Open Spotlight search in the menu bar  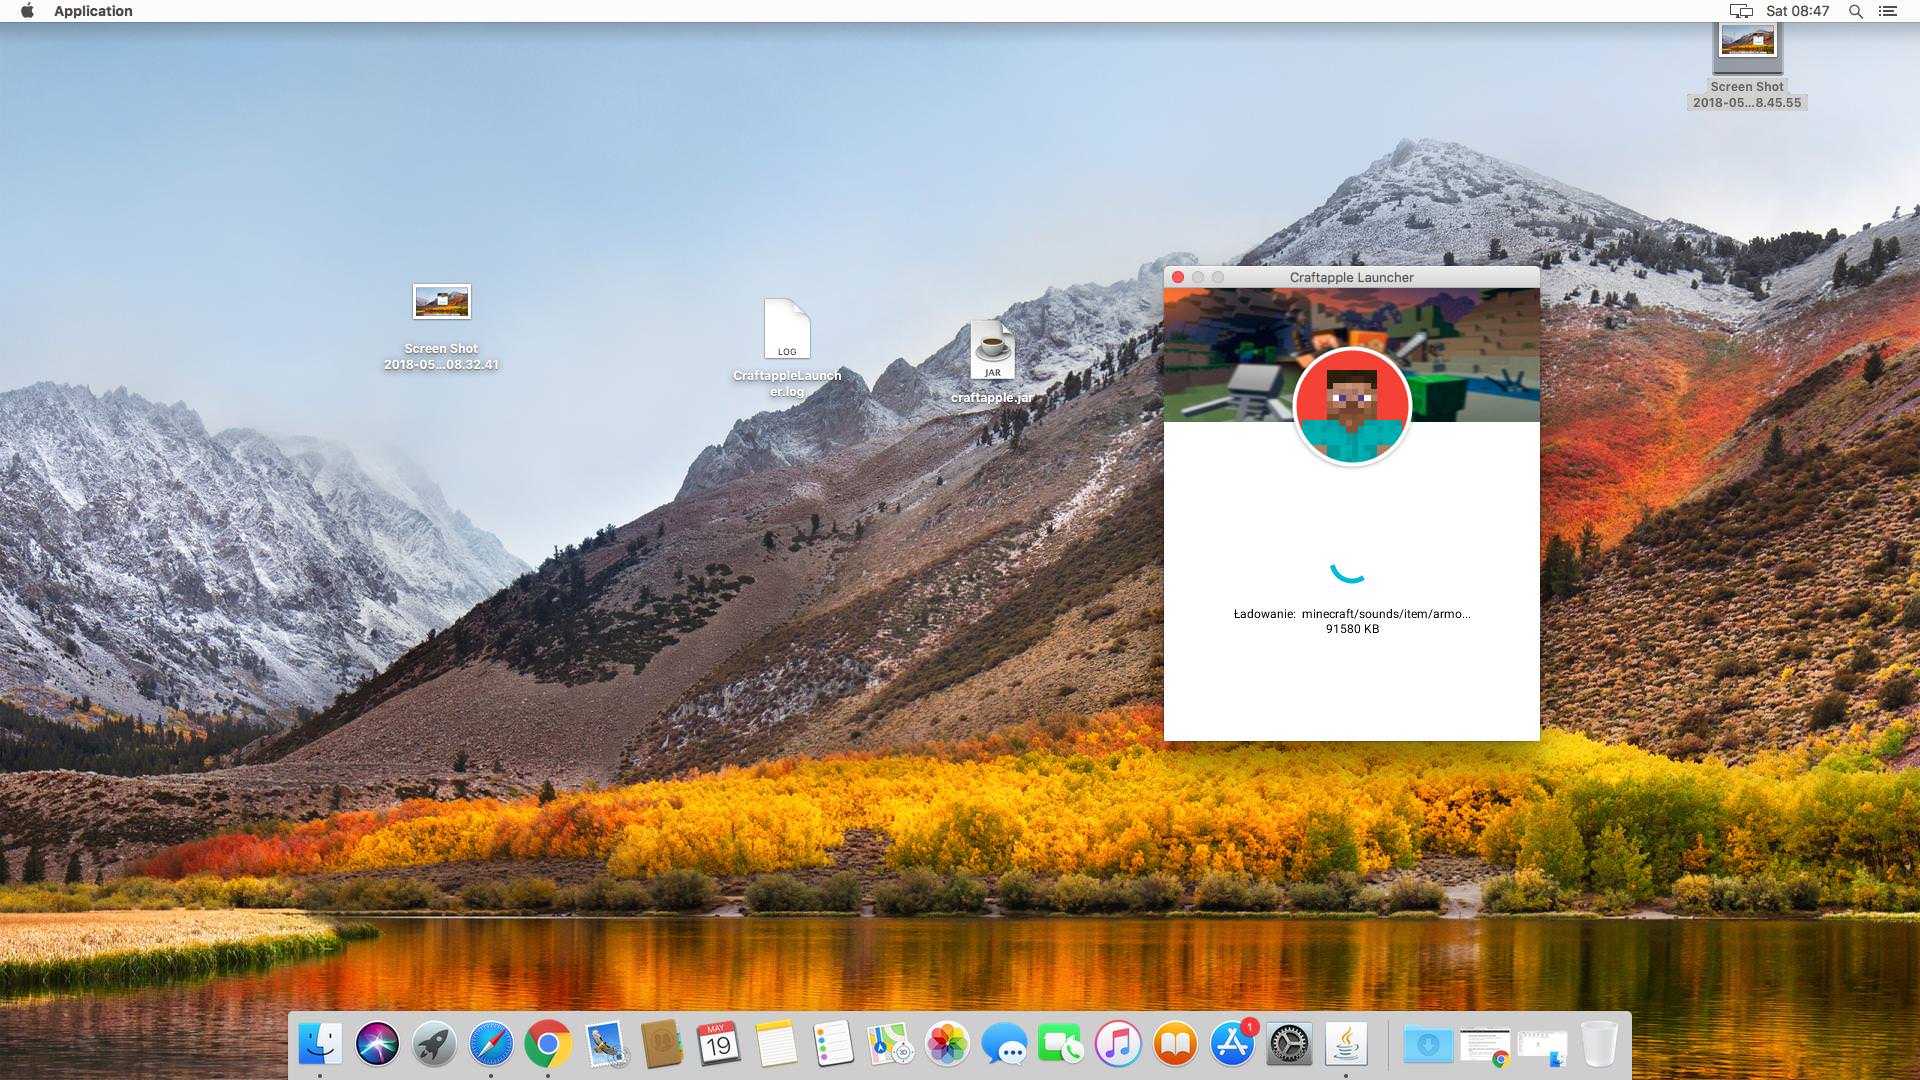pyautogui.click(x=1855, y=11)
